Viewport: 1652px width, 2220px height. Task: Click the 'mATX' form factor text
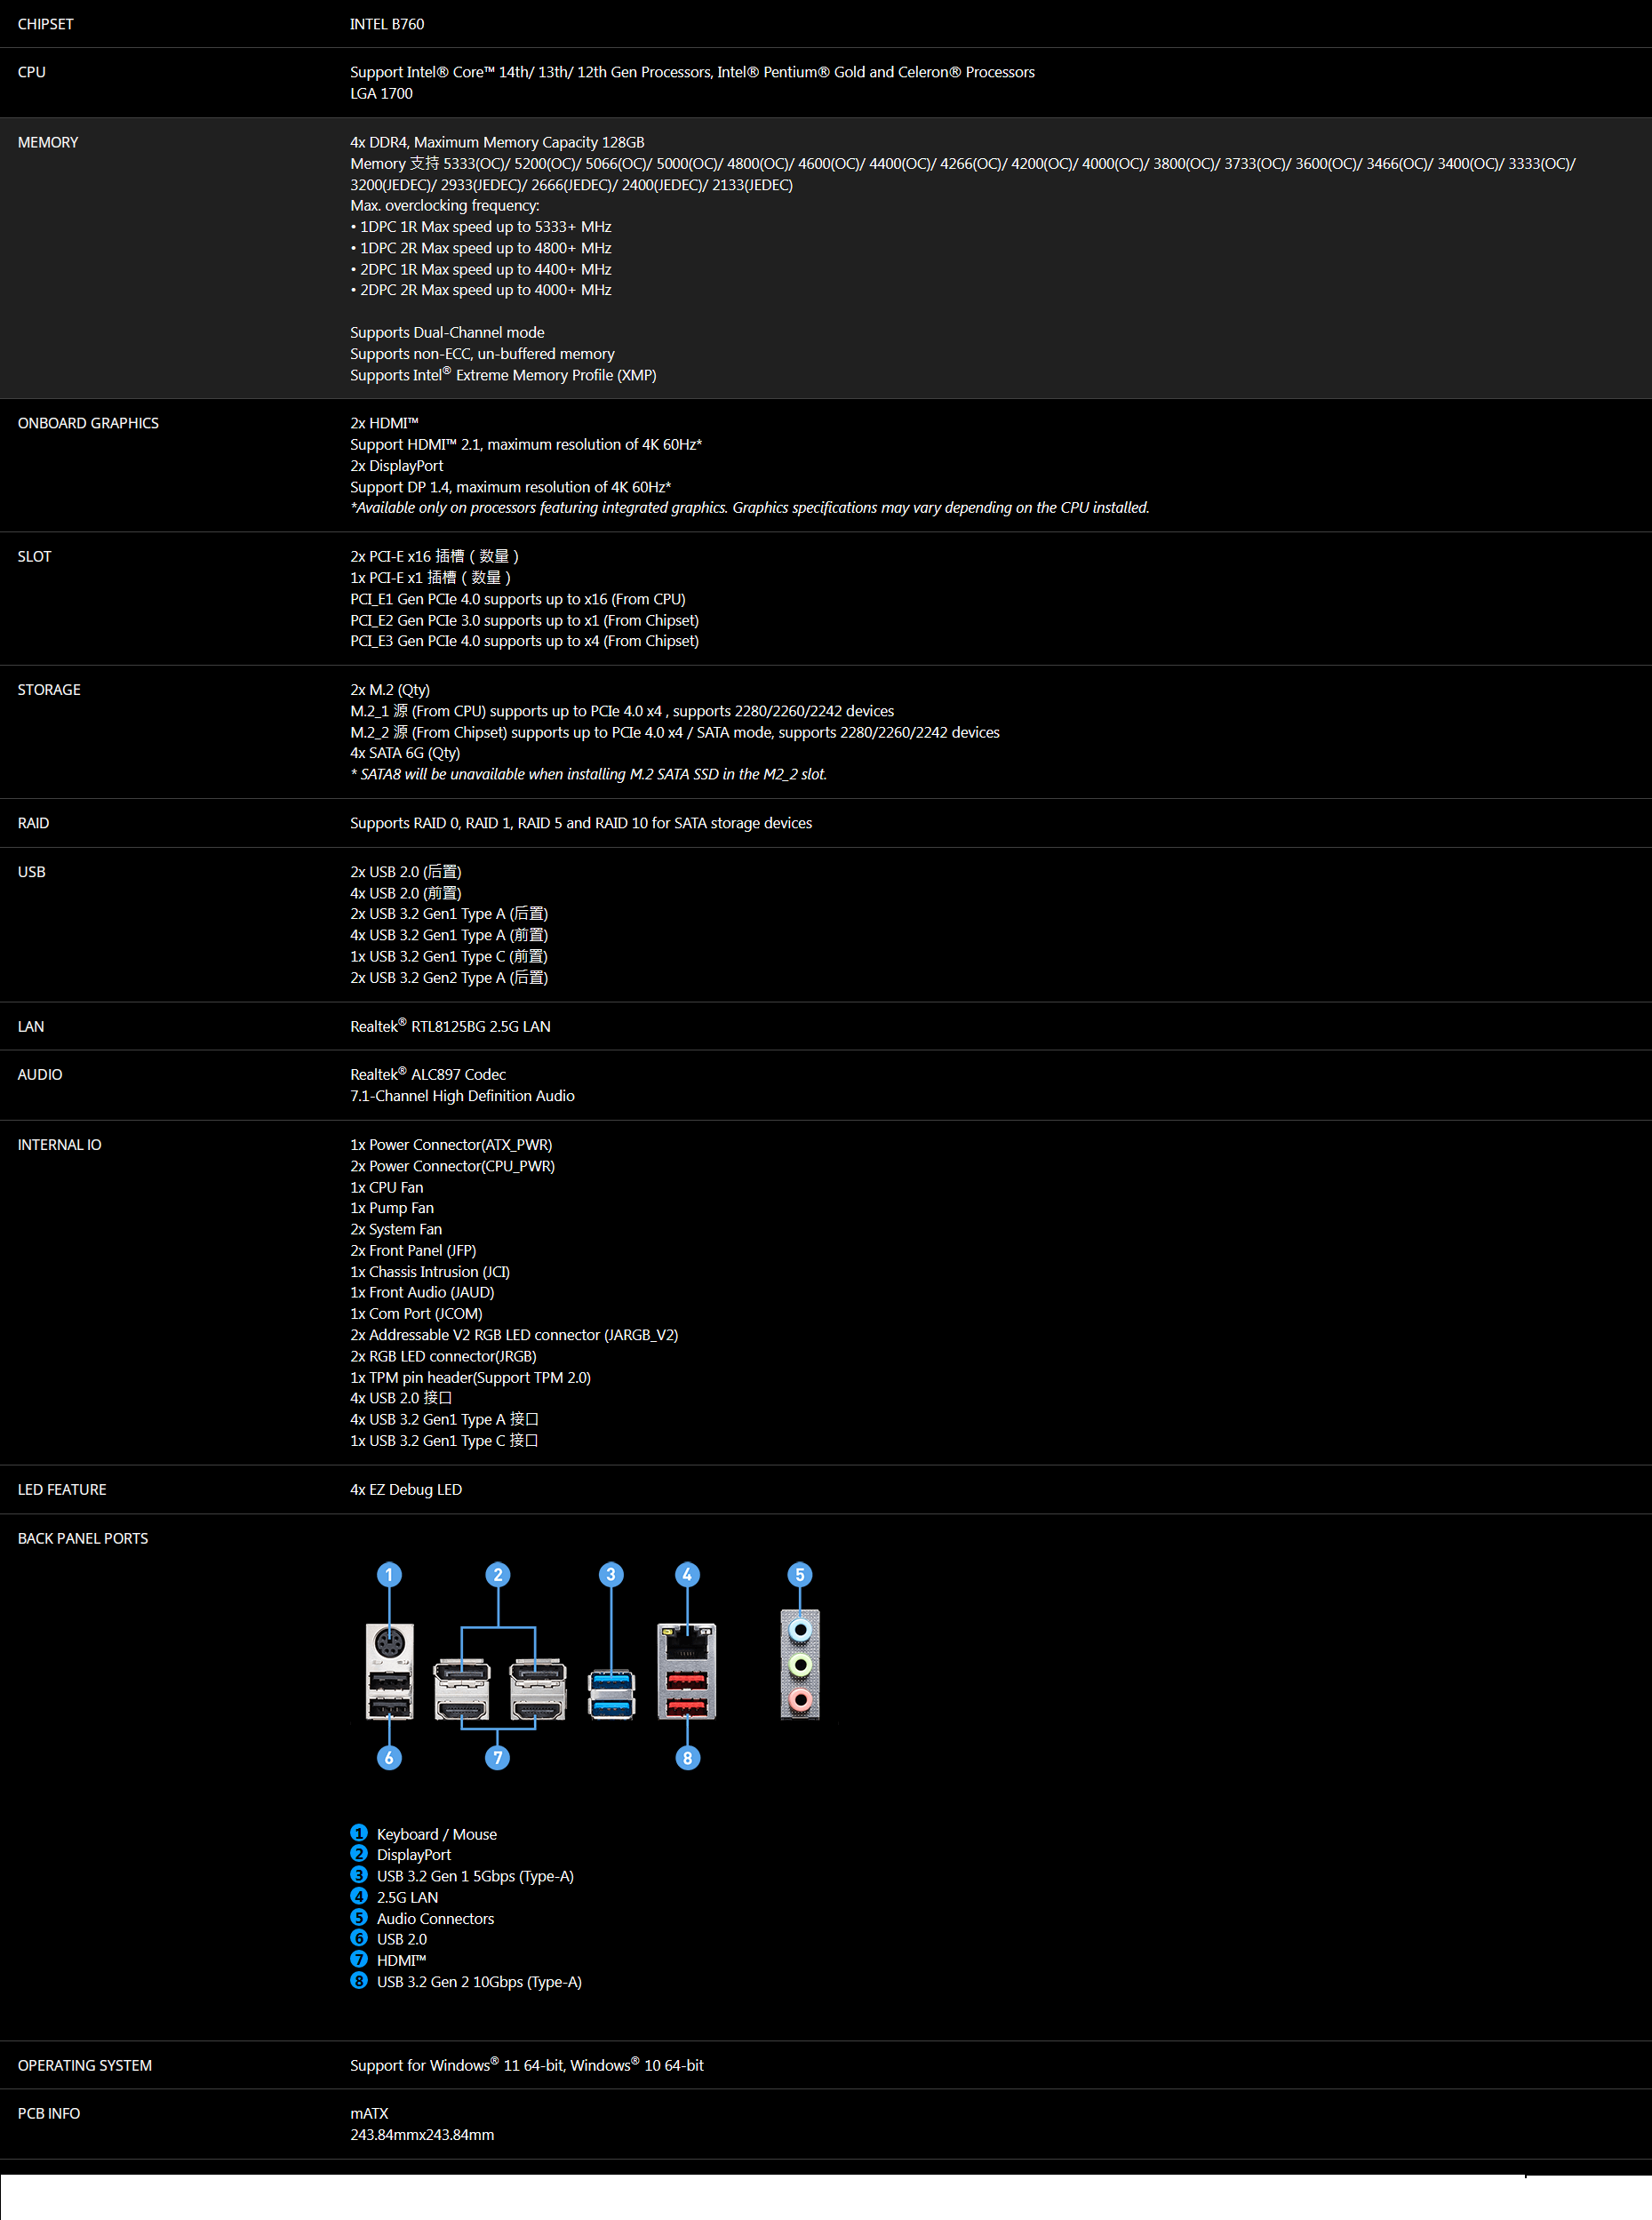pos(369,2114)
